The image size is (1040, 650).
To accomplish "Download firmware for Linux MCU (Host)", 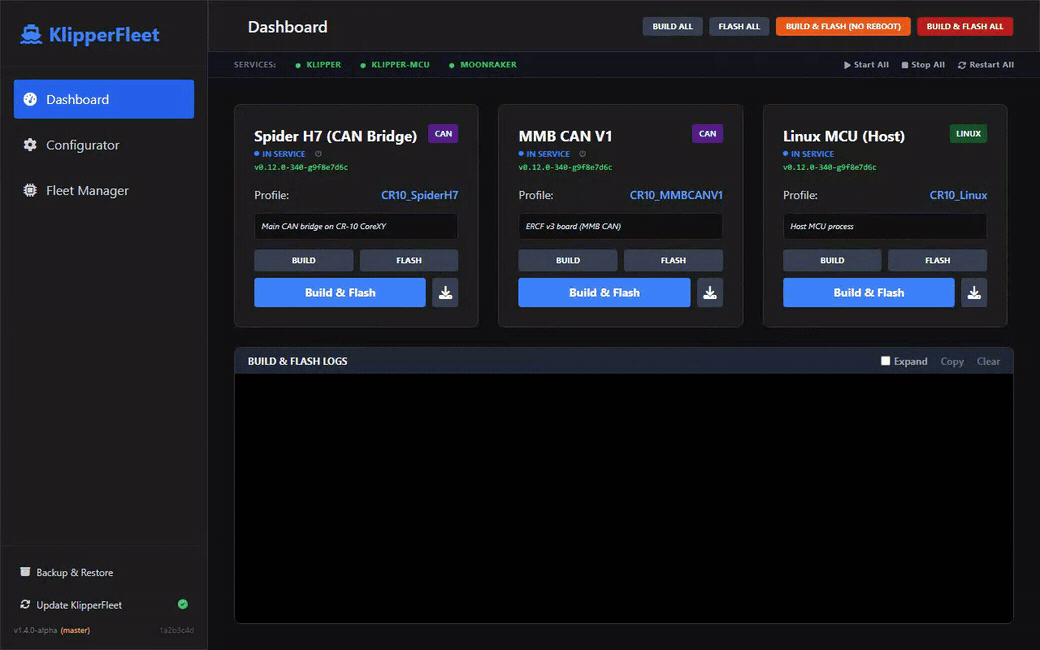I will (974, 292).
